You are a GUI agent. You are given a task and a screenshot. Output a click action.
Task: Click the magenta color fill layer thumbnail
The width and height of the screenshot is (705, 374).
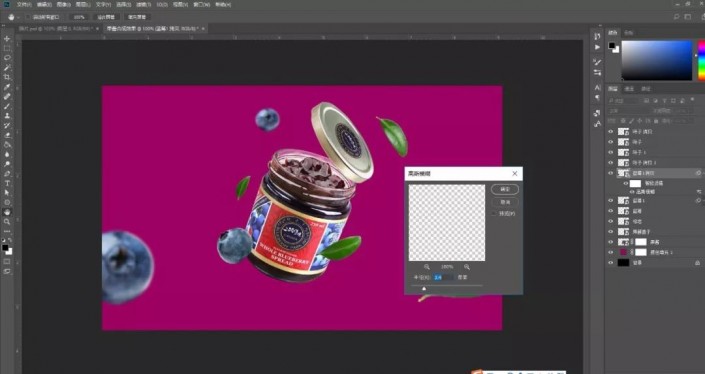tap(623, 252)
